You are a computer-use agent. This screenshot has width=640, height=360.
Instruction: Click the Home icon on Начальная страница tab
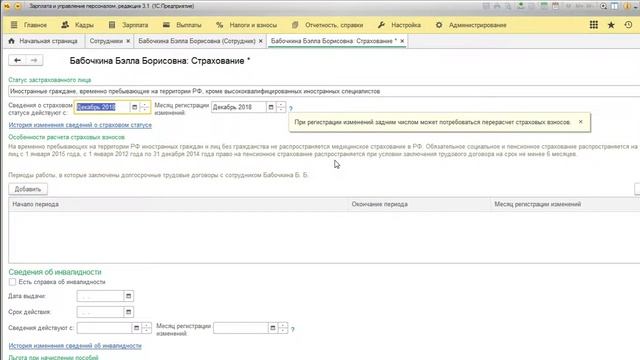click(11, 41)
